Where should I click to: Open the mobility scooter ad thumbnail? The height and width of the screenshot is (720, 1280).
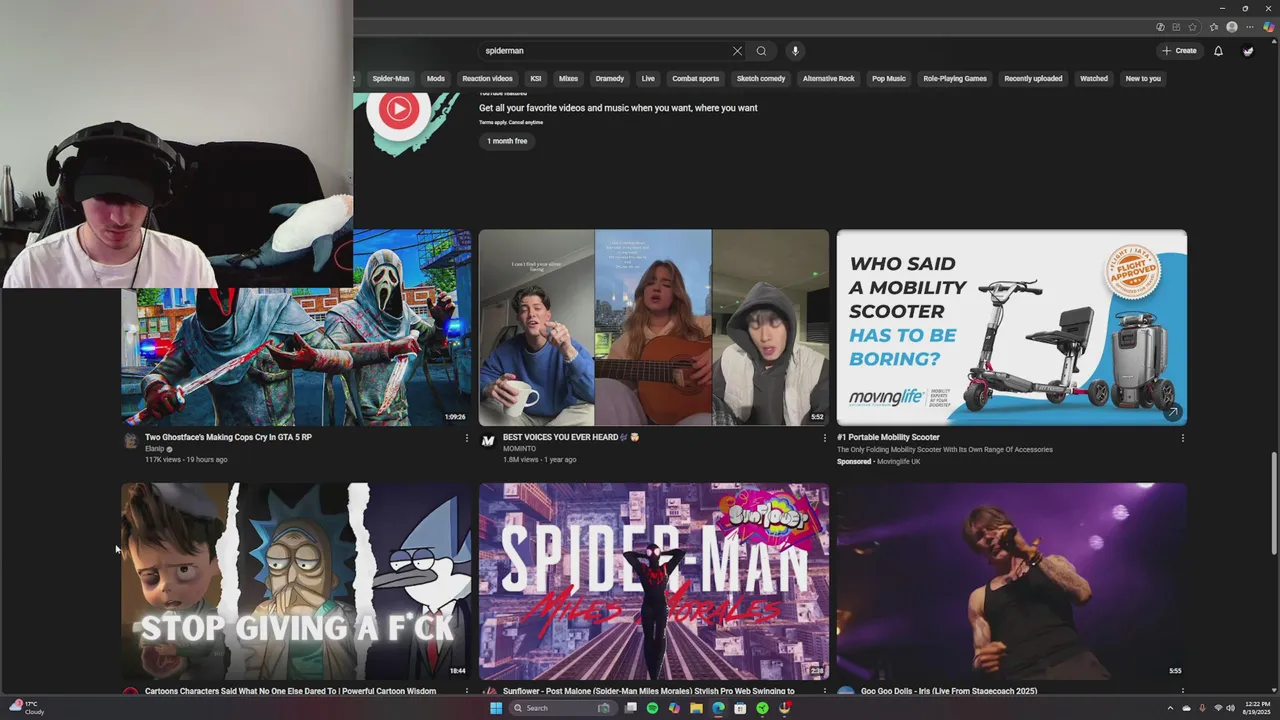point(1012,328)
